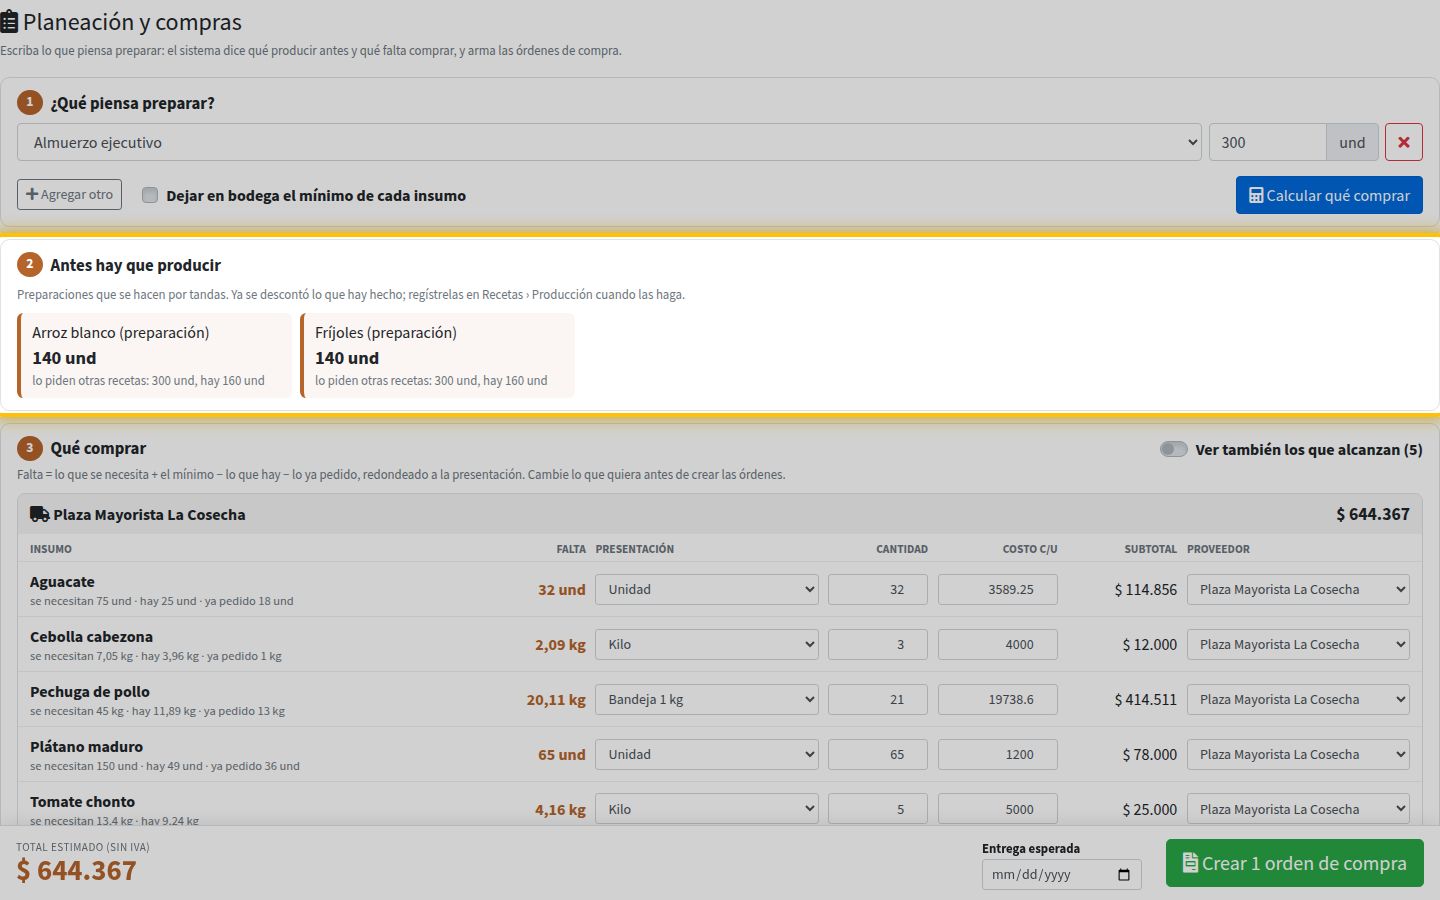Click the quantity field showing 300
Screen dimensions: 1440x900
coord(1267,142)
